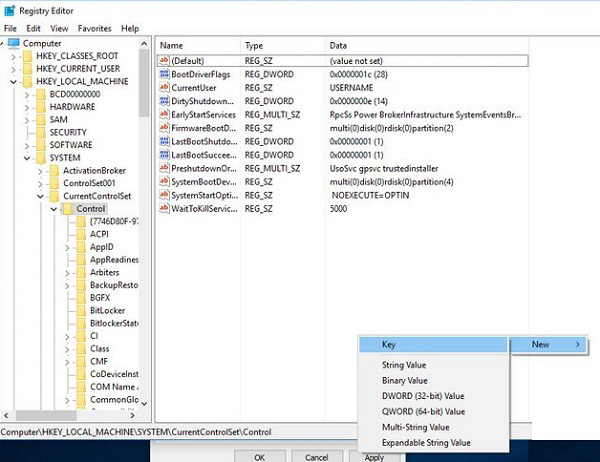Screen dimensions: 600x462
Task: Choose QWORD (64-bit) Value
Action: (433, 411)
